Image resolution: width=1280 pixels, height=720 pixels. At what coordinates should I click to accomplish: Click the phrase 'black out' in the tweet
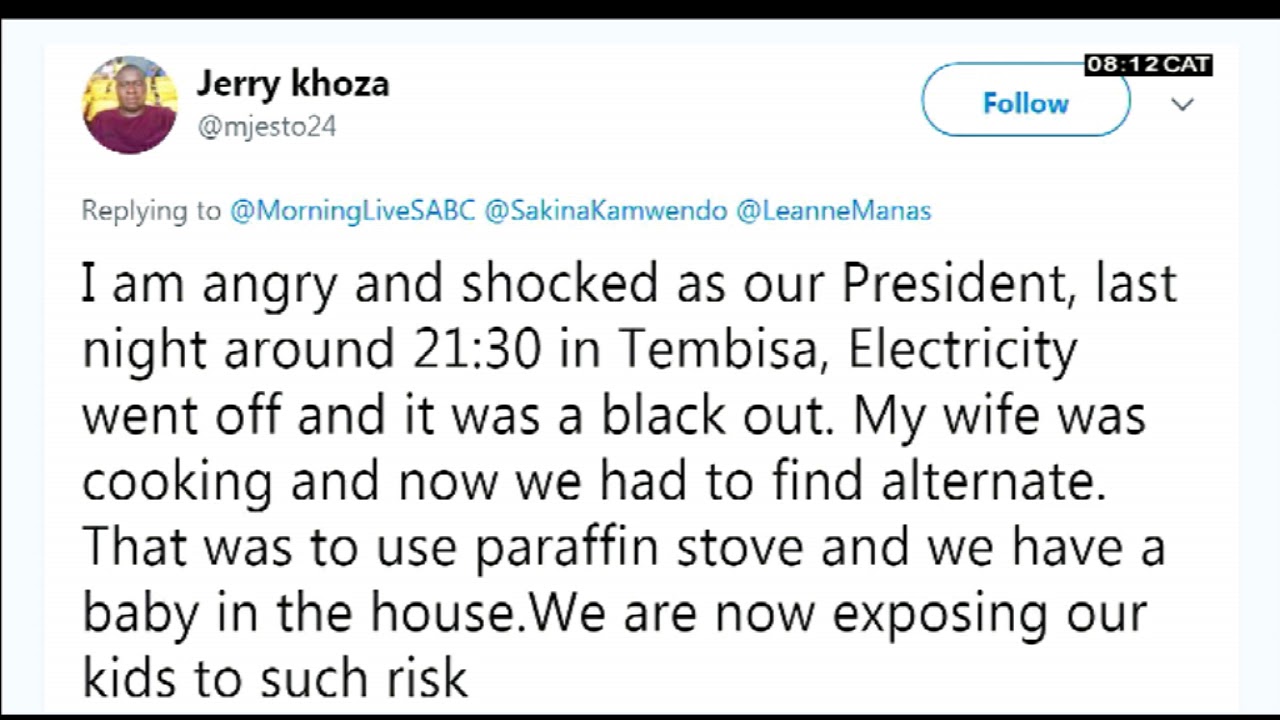coord(716,415)
